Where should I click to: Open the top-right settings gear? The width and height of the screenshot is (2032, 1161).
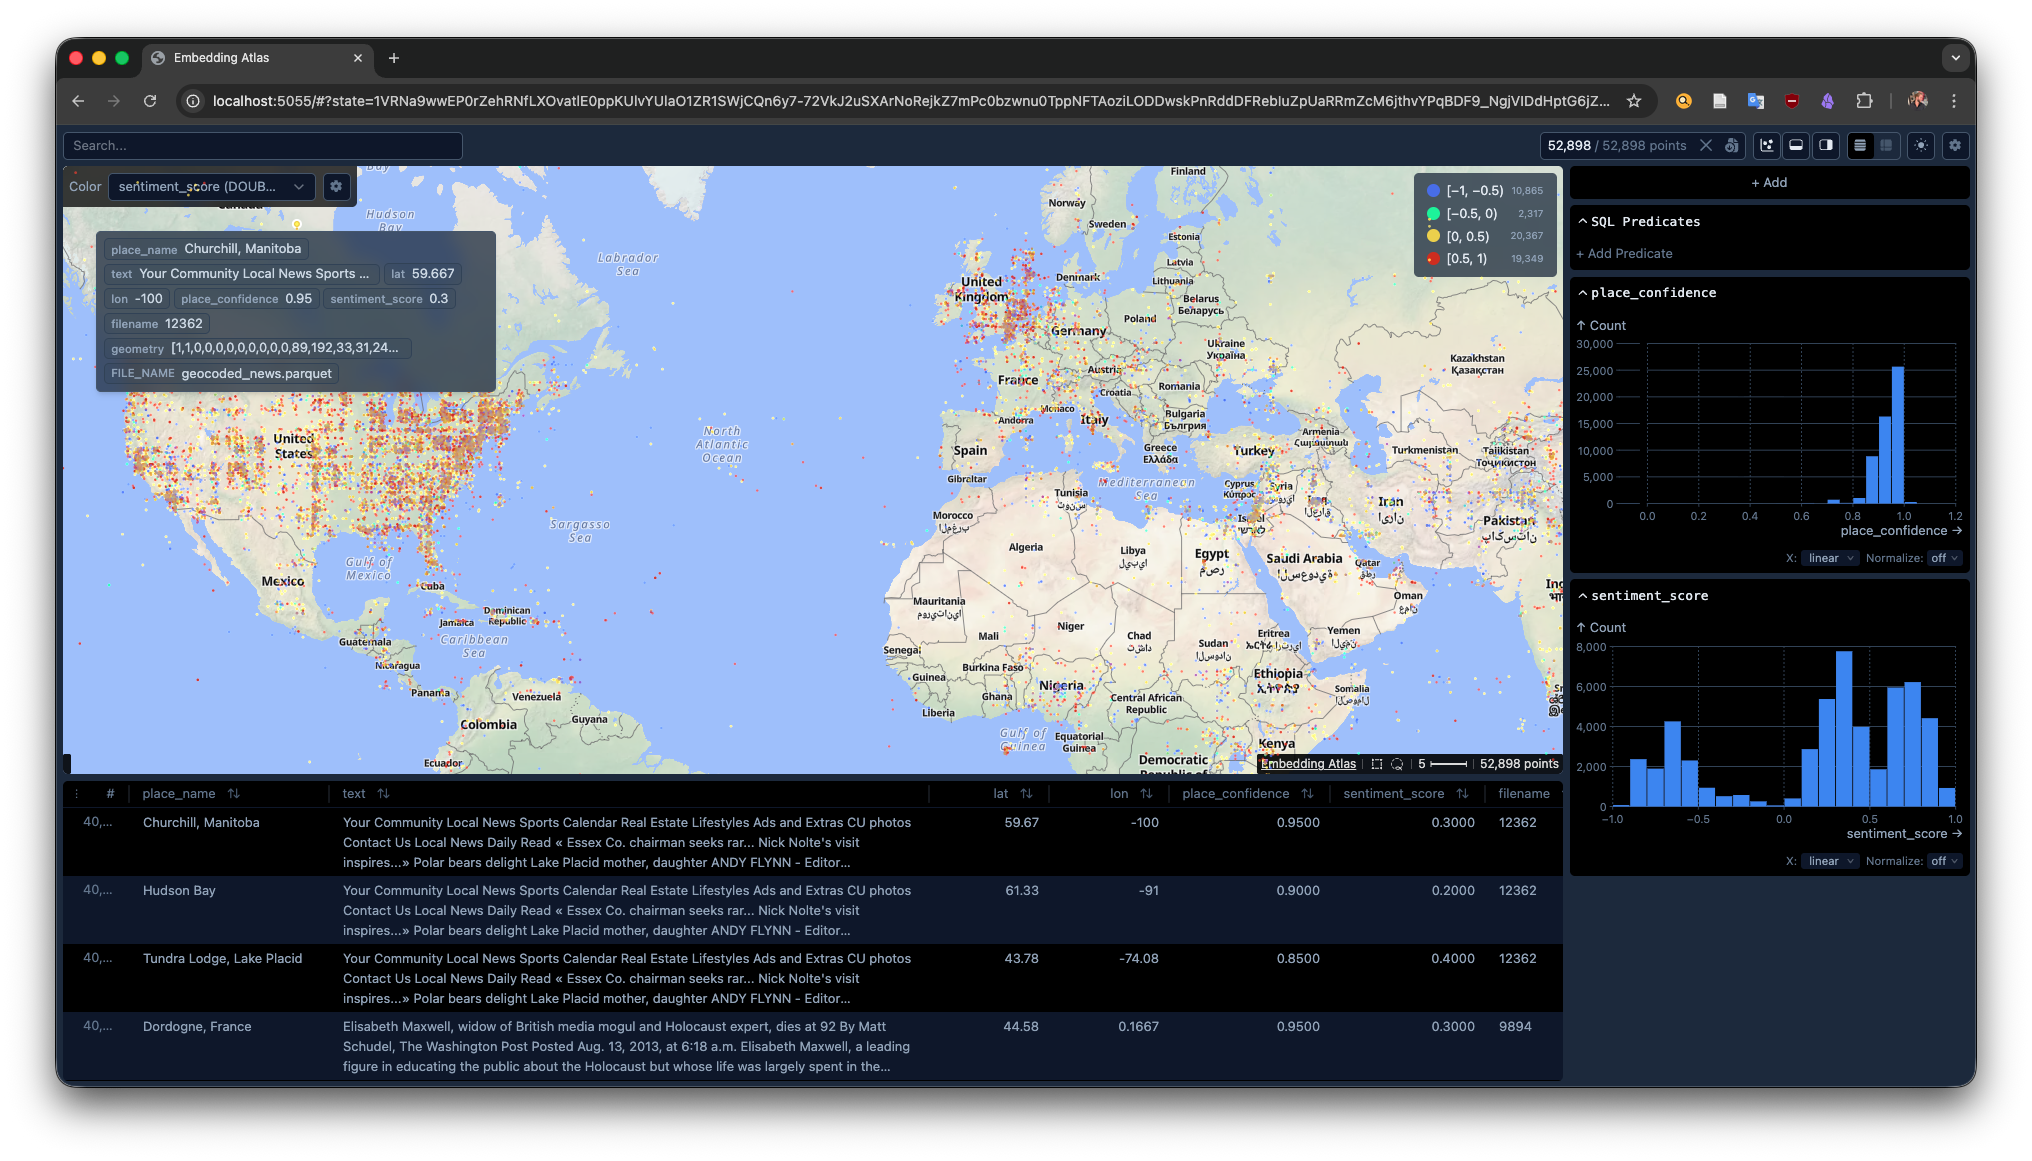[1955, 146]
